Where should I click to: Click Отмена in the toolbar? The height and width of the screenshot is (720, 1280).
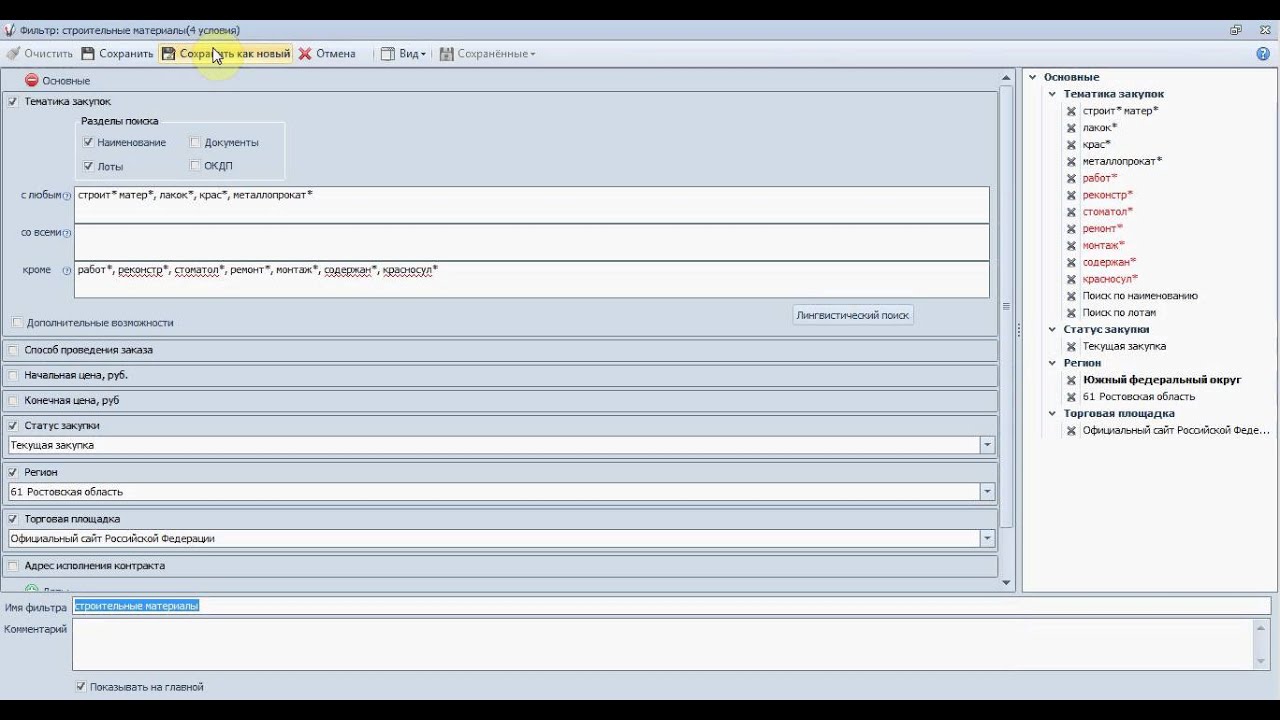pos(327,54)
